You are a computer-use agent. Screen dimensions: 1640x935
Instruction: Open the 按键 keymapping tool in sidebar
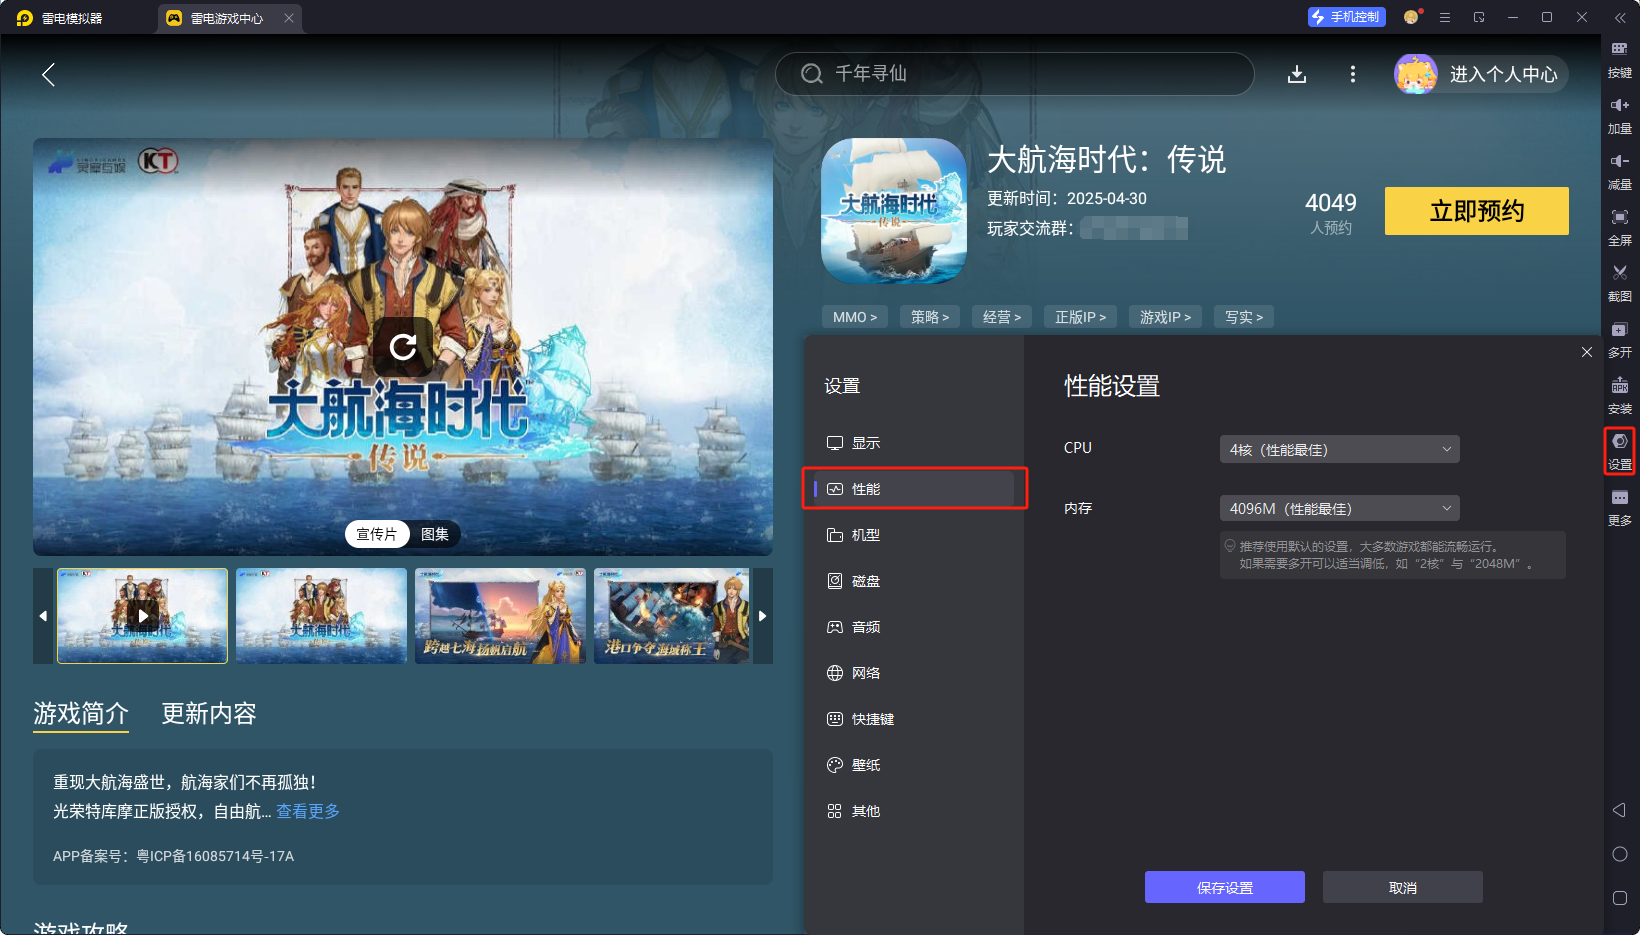click(1619, 59)
